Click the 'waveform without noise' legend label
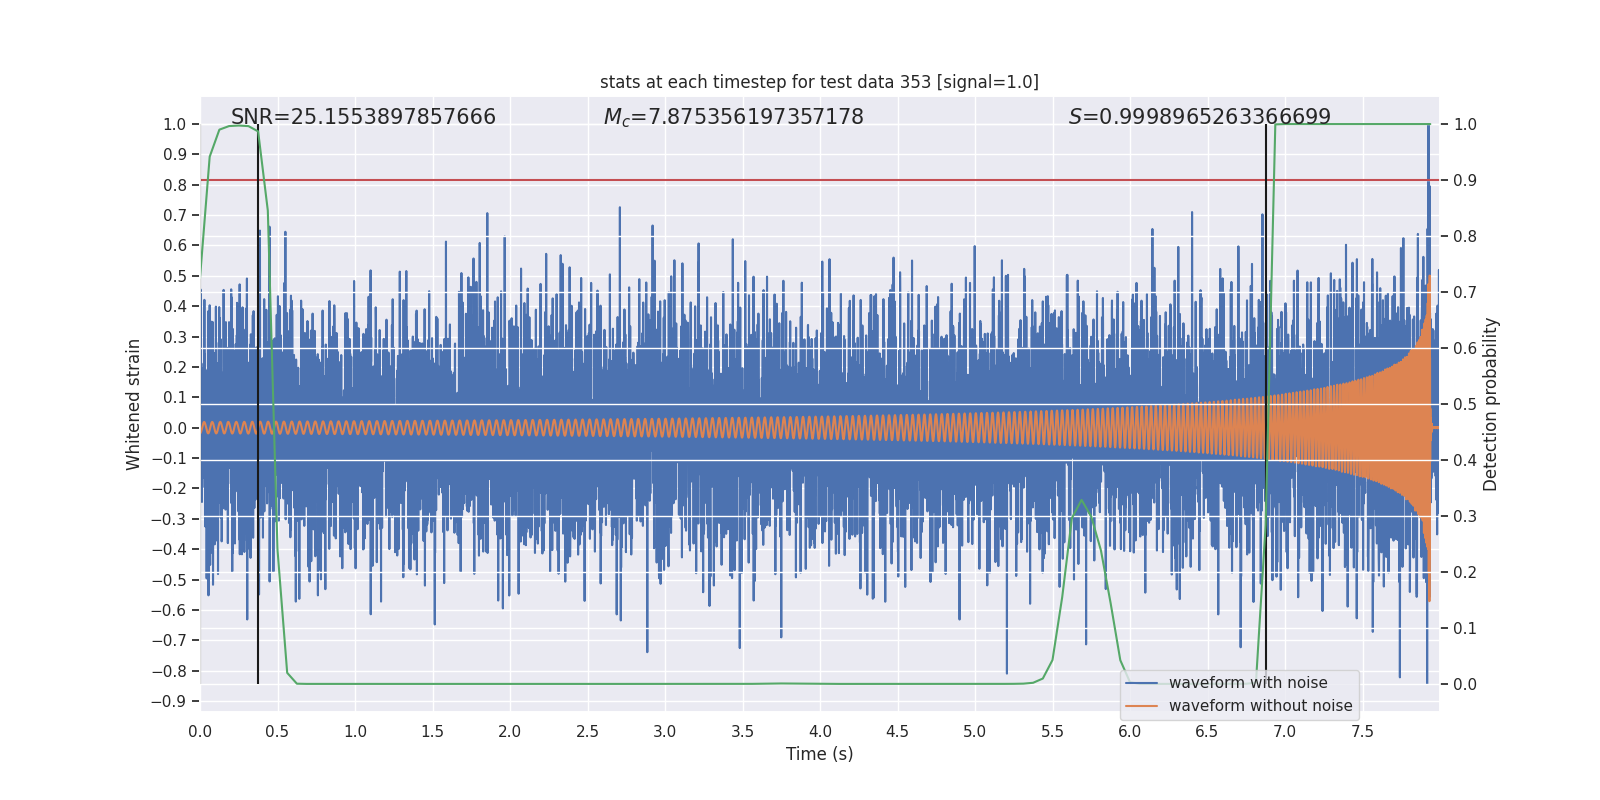Image resolution: width=1600 pixels, height=800 pixels. tap(1260, 706)
